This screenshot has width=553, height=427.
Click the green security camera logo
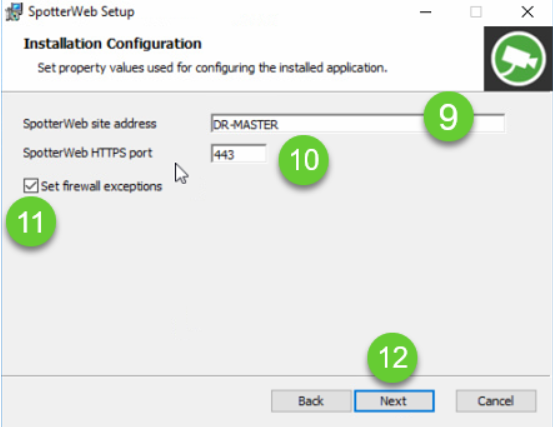518,59
